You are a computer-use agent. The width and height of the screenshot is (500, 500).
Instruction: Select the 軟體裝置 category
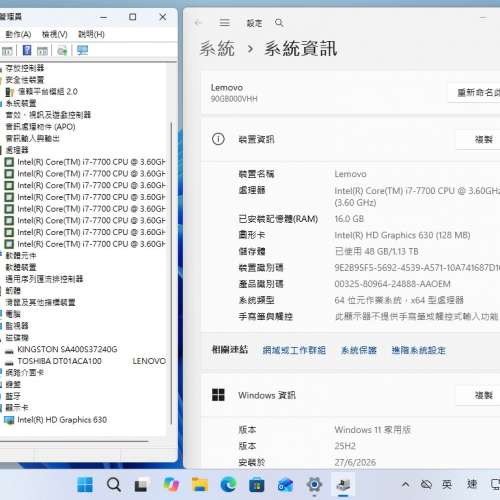click(x=21, y=267)
